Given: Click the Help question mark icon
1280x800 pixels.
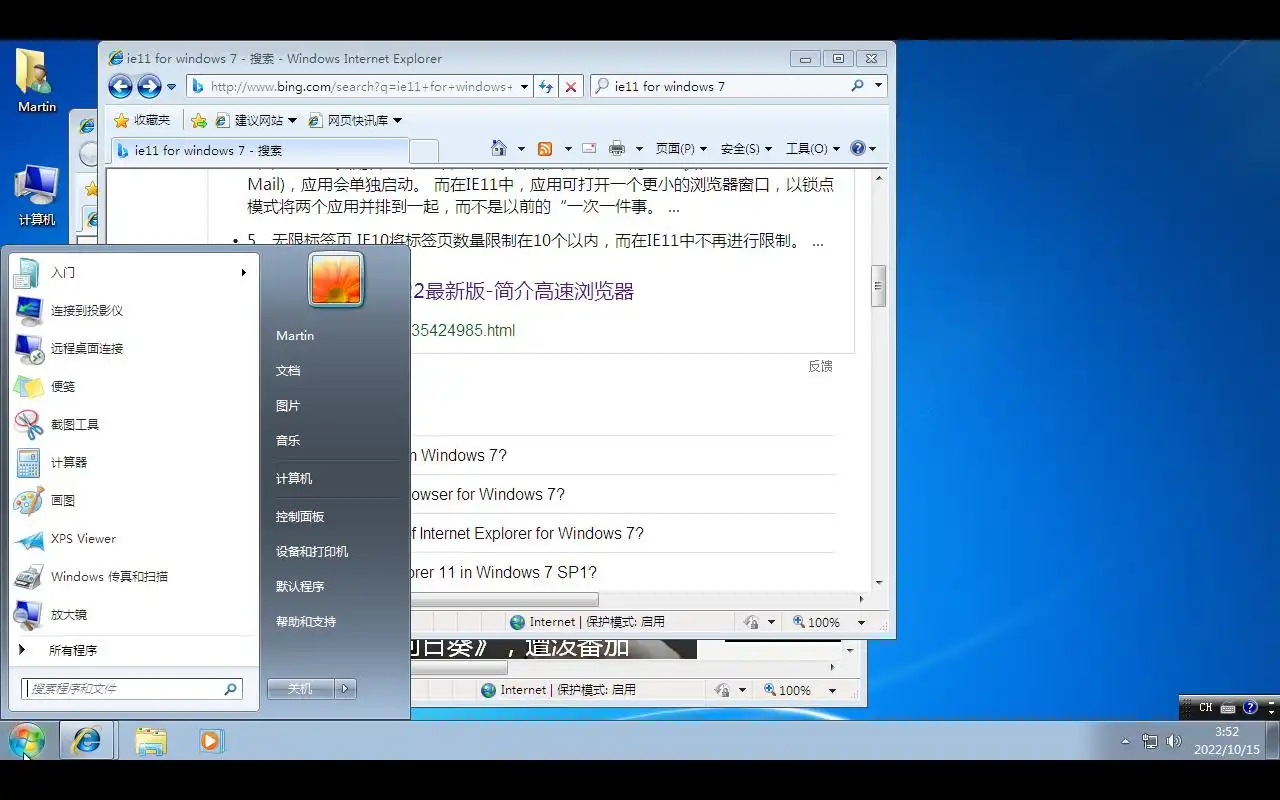Looking at the screenshot, I should [857, 148].
